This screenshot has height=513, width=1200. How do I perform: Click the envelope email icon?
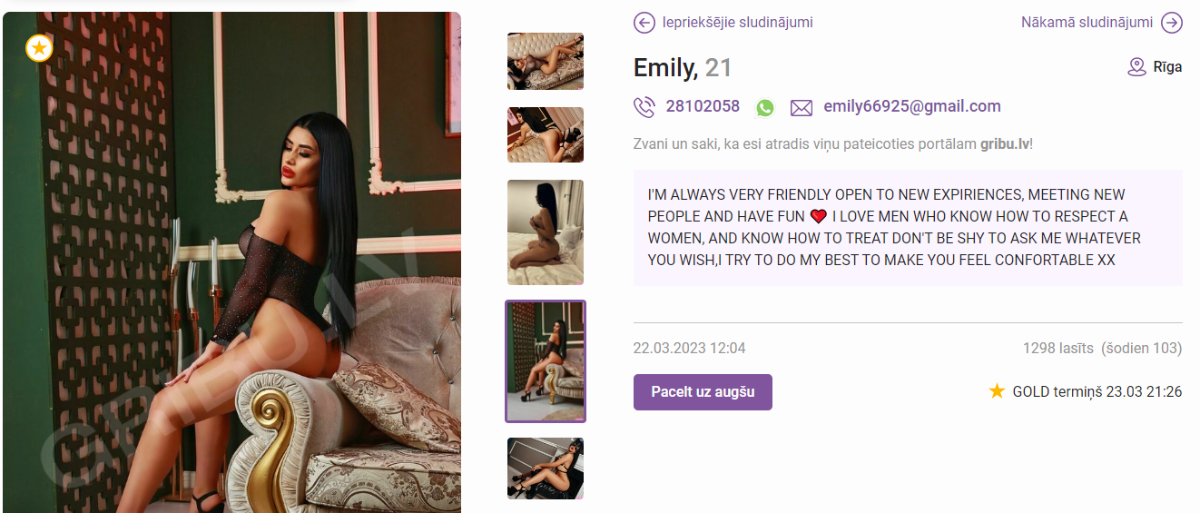(801, 108)
